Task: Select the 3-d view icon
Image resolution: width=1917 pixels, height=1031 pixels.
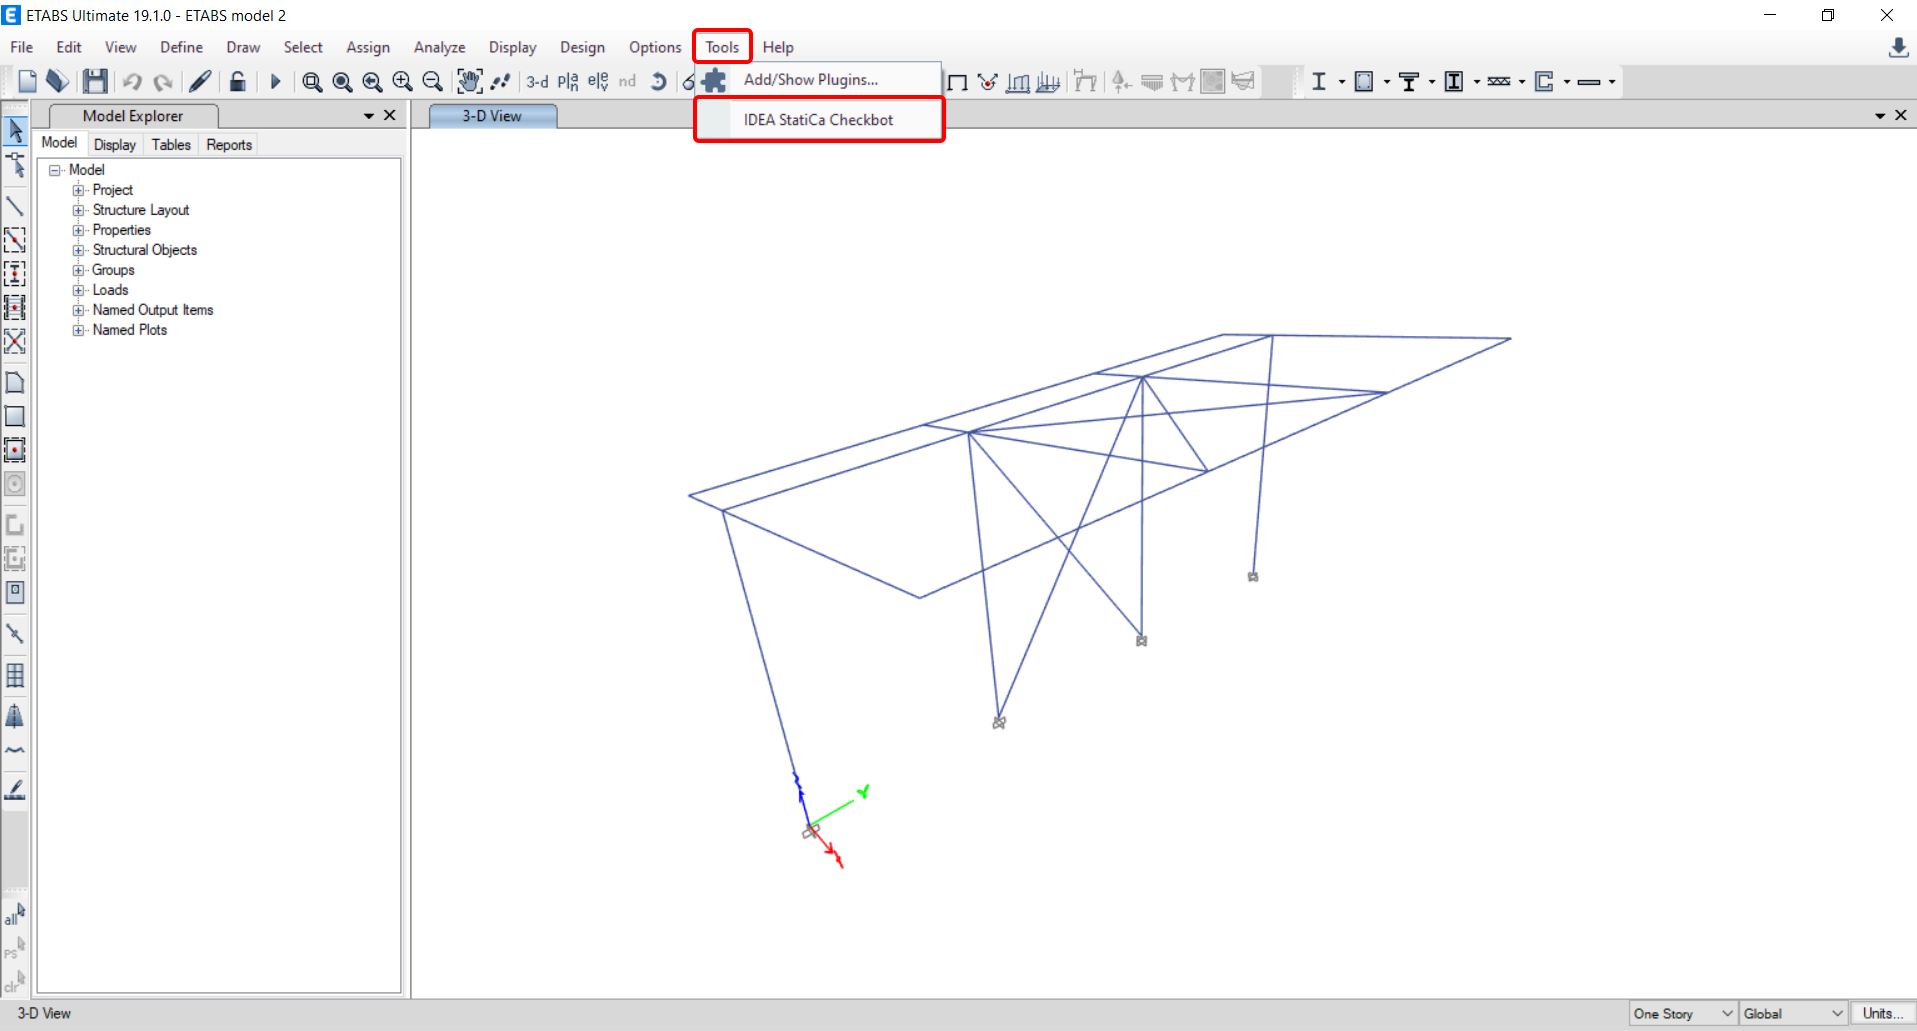Action: click(x=537, y=82)
